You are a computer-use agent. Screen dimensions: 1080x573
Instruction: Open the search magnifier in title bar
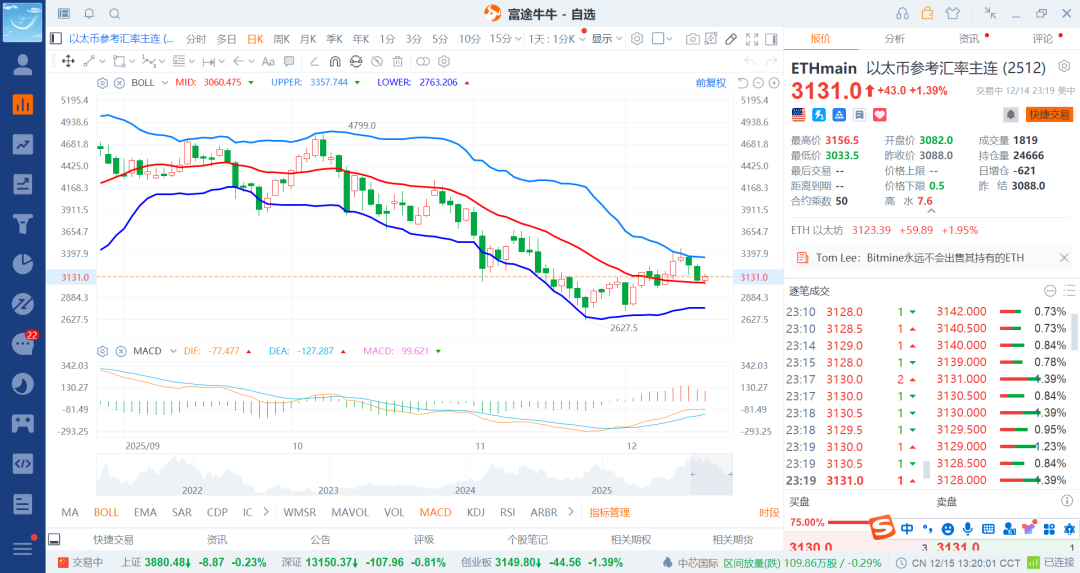point(115,14)
